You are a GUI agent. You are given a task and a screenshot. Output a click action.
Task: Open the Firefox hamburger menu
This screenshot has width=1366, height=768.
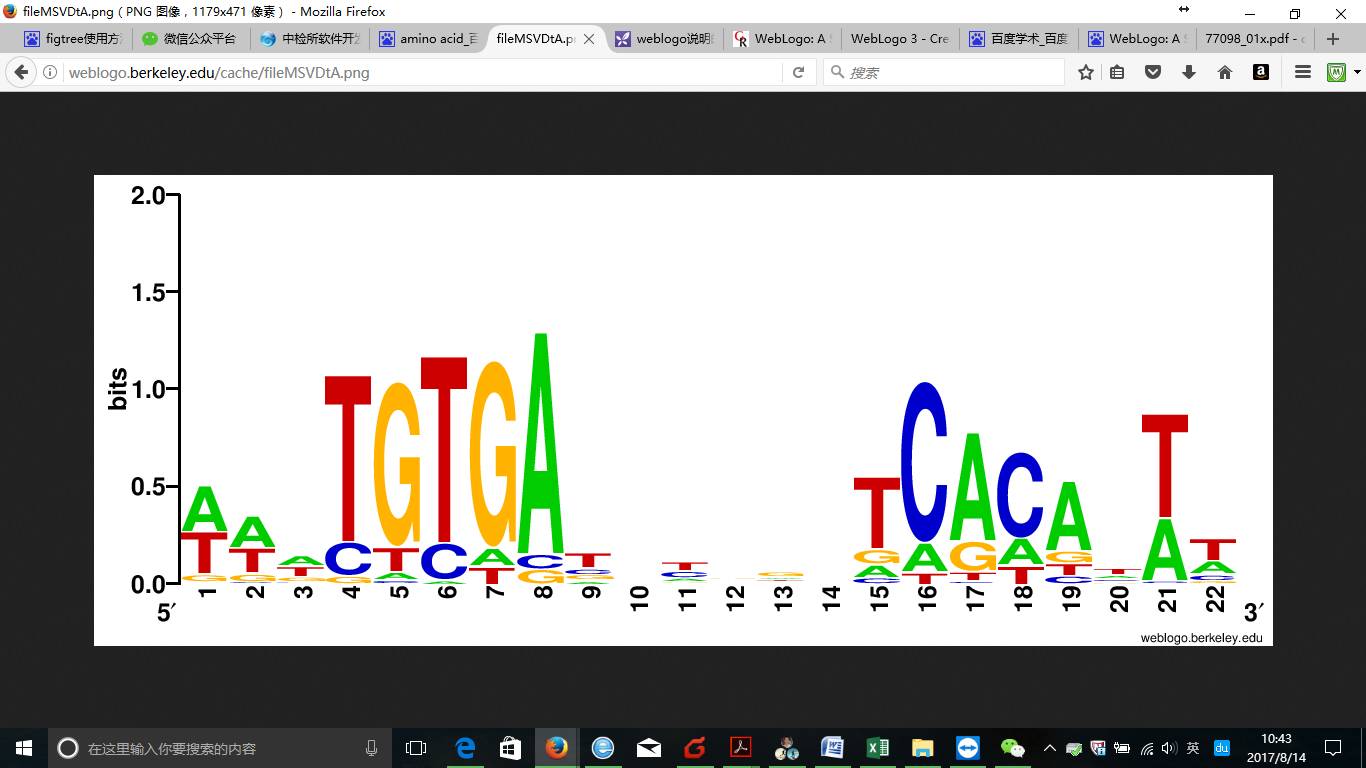tap(1303, 72)
